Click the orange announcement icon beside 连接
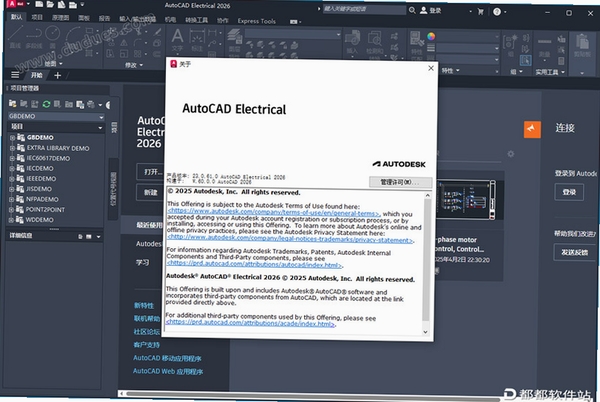600x402 pixels. [x=532, y=129]
